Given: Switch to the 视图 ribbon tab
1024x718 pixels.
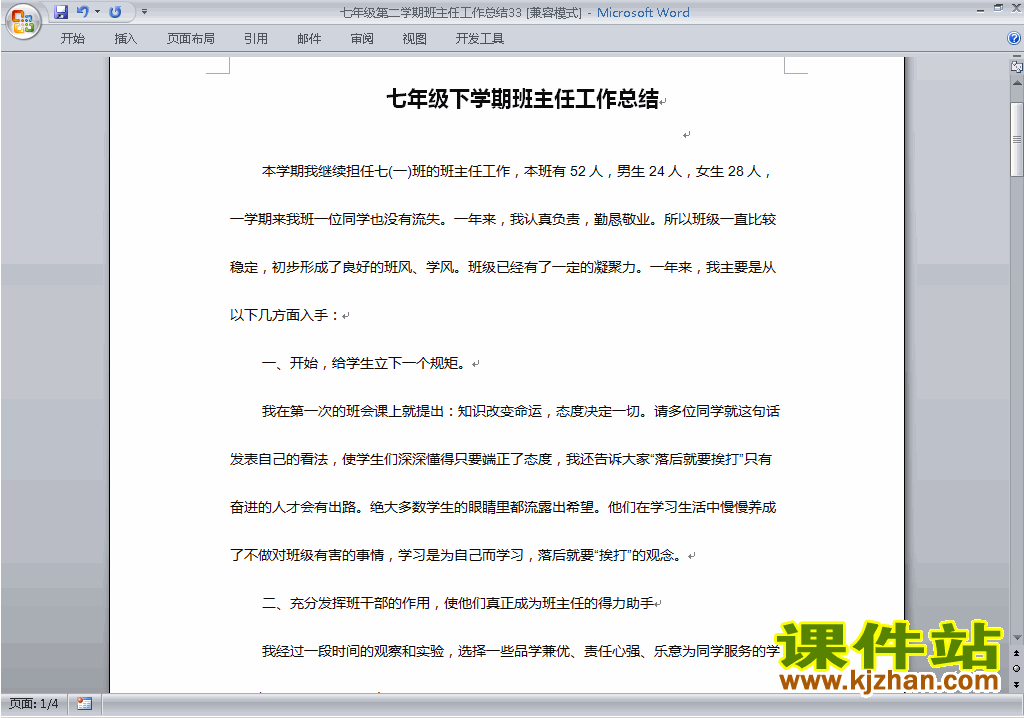Looking at the screenshot, I should [x=415, y=39].
